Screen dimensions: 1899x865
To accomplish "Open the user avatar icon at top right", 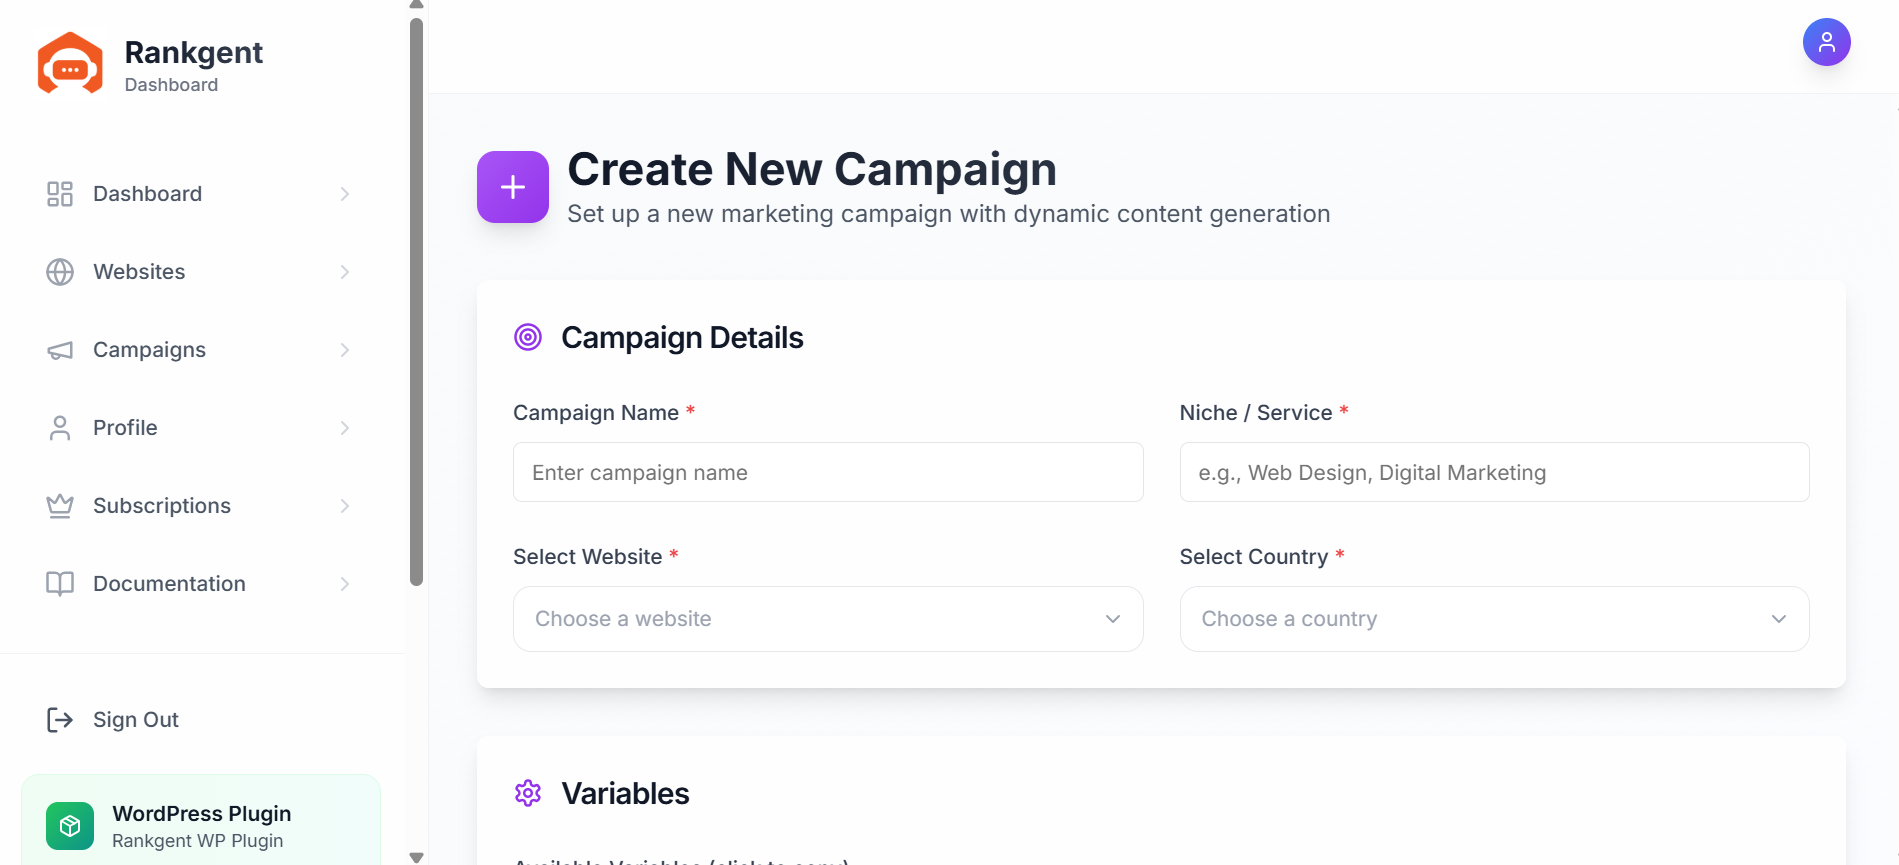I will (1826, 42).
